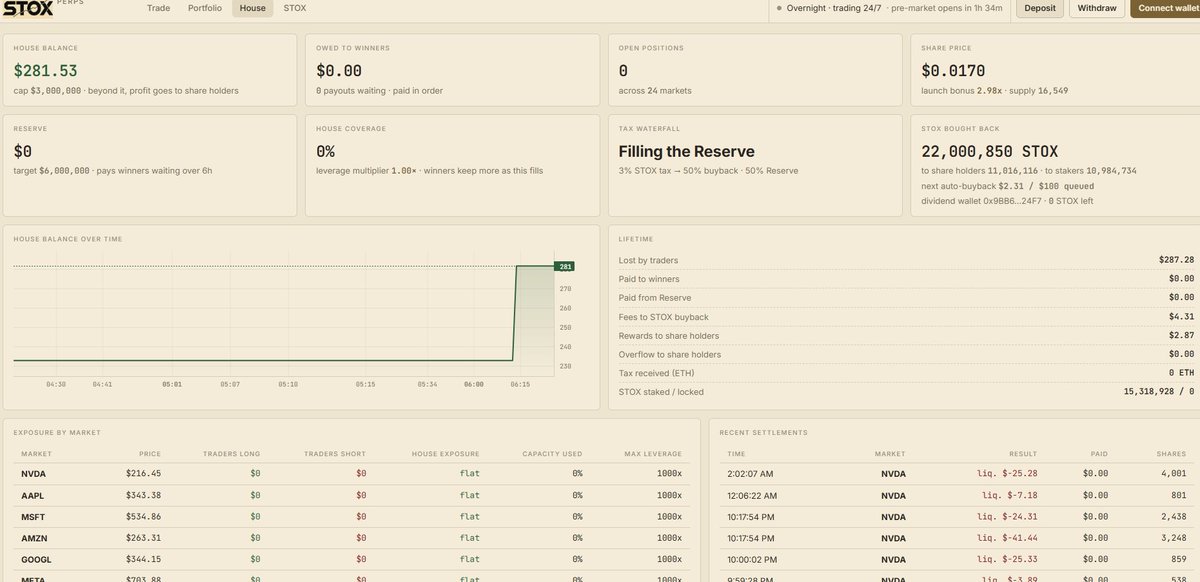Click the 2:02:07 AM settlement time
Viewport: 1200px width, 582px height.
point(751,473)
